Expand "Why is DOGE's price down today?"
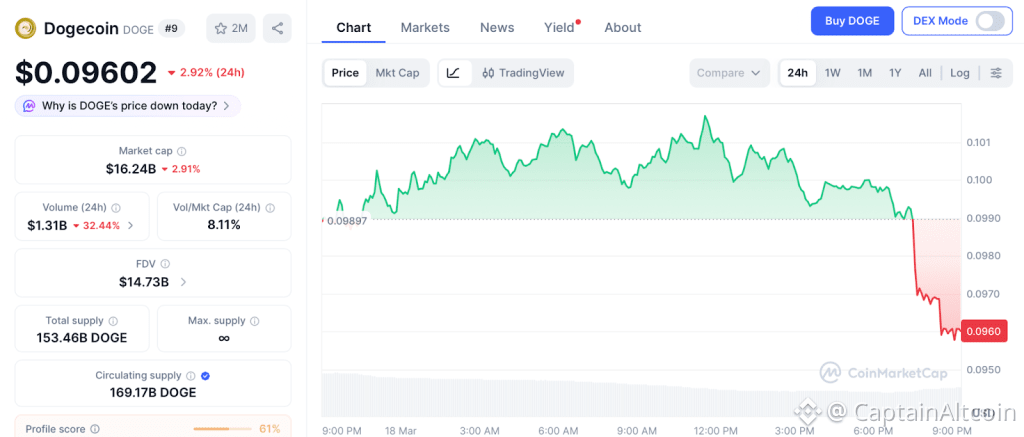1024x437 pixels. (x=127, y=105)
